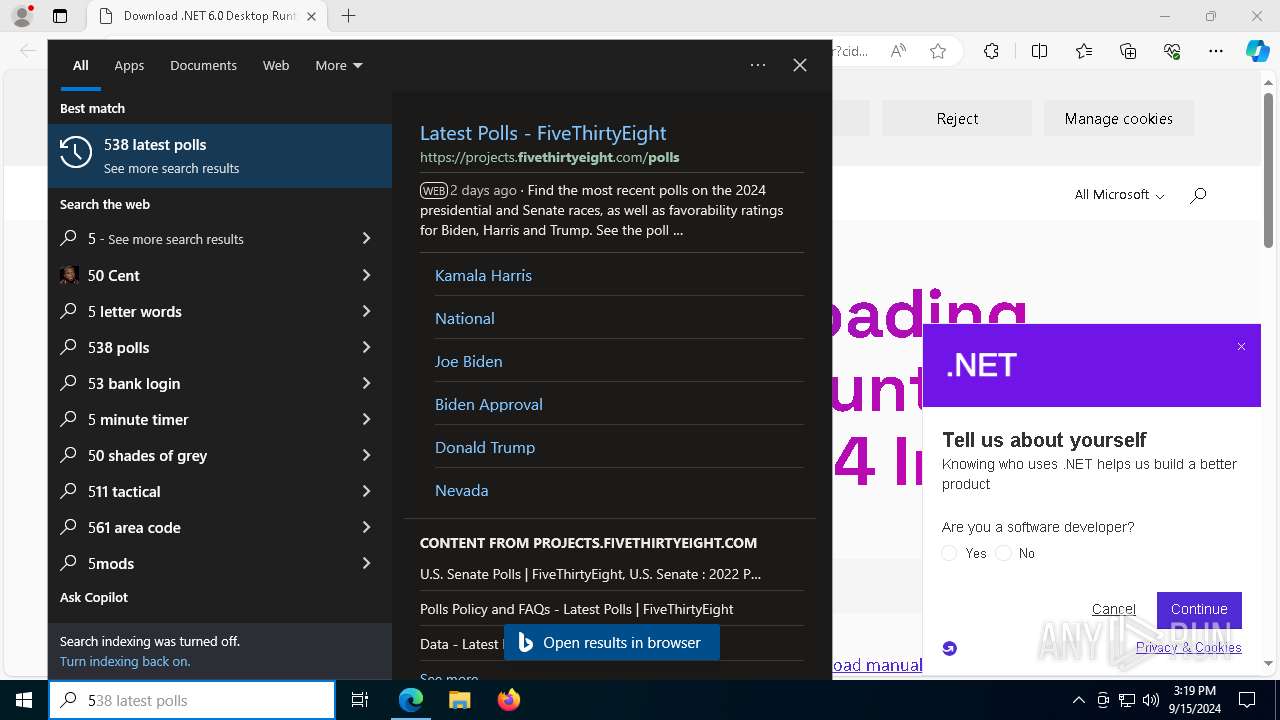Image resolution: width=1280 pixels, height=720 pixels.
Task: Close the .NET survey popup
Action: click(x=1241, y=347)
